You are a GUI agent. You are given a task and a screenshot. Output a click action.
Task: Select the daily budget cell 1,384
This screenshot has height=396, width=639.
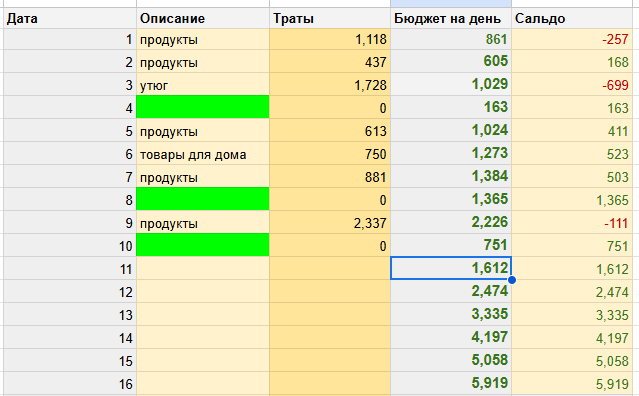pyautogui.click(x=451, y=177)
